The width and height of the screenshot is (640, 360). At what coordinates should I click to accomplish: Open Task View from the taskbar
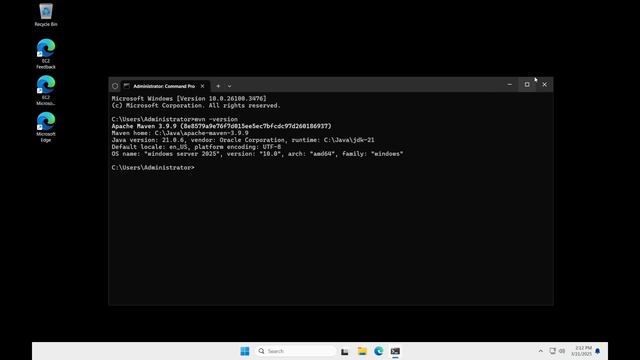click(345, 351)
